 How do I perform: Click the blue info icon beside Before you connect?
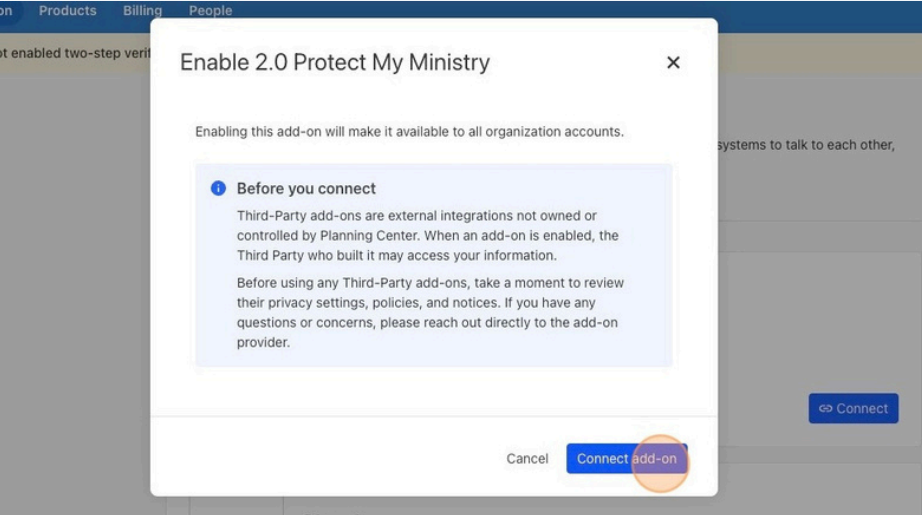tap(218, 188)
